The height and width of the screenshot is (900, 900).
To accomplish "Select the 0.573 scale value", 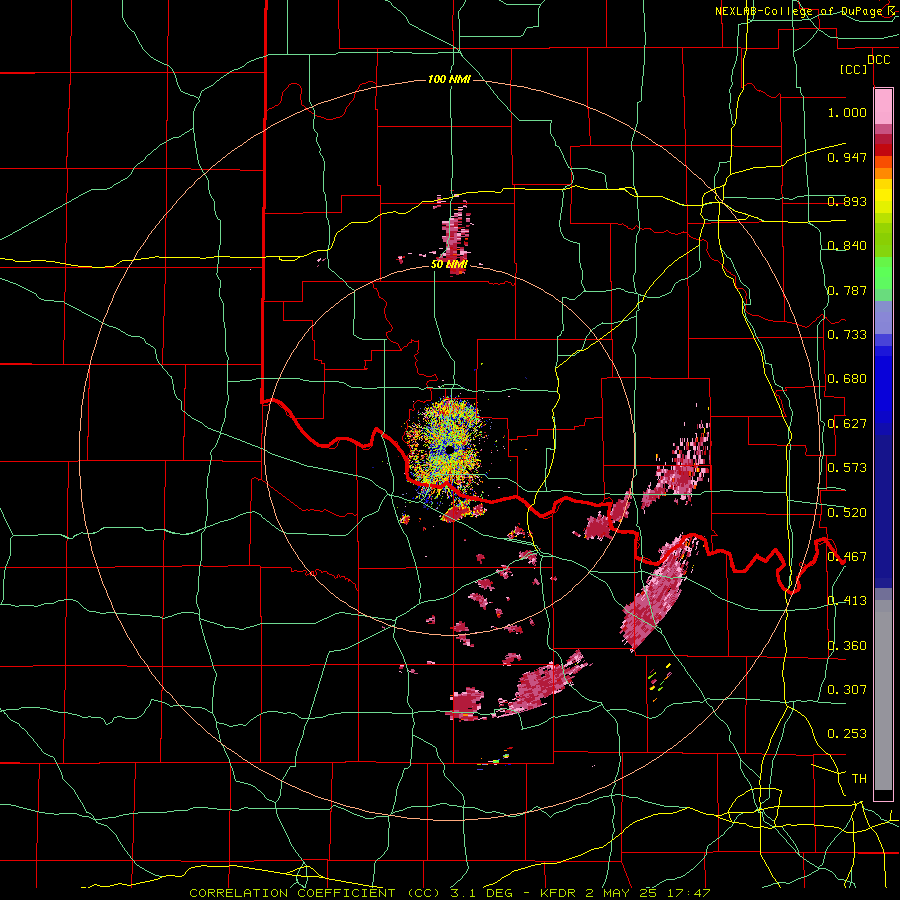I will click(x=847, y=467).
